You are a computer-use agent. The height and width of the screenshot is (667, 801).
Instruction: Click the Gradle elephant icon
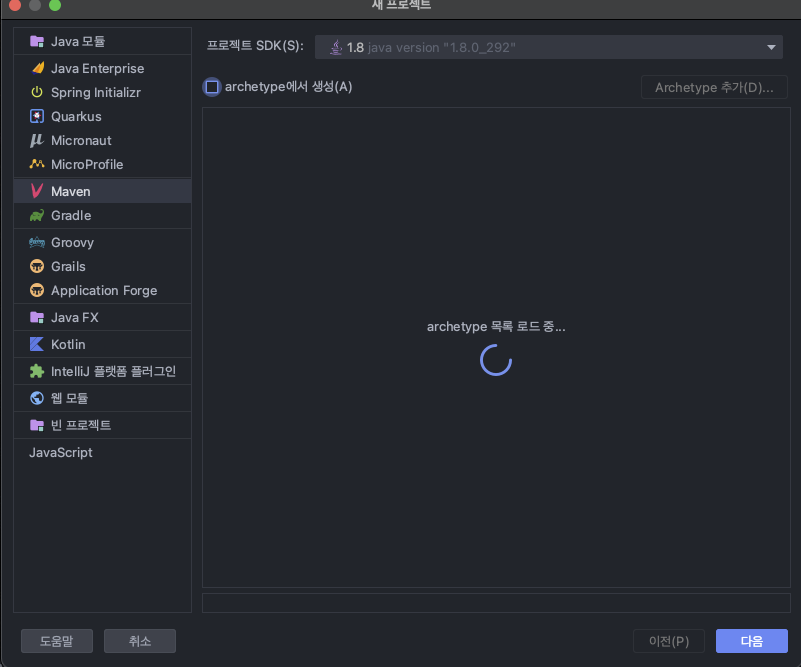pyautogui.click(x=37, y=216)
